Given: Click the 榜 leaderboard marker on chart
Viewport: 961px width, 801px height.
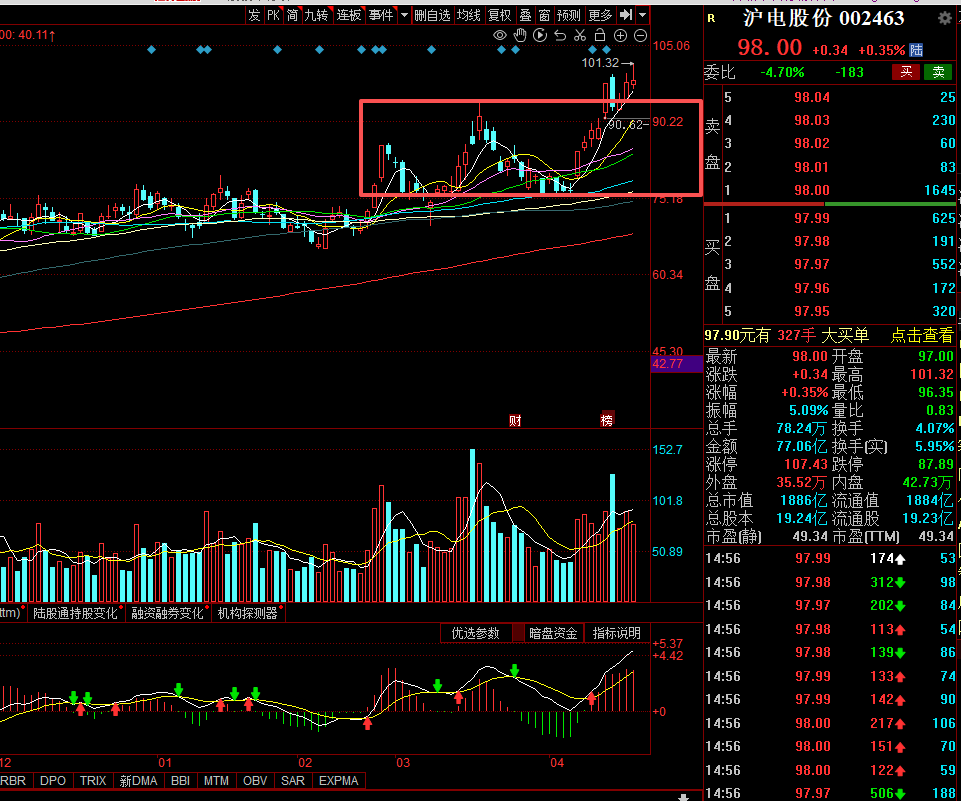Looking at the screenshot, I should click(607, 420).
